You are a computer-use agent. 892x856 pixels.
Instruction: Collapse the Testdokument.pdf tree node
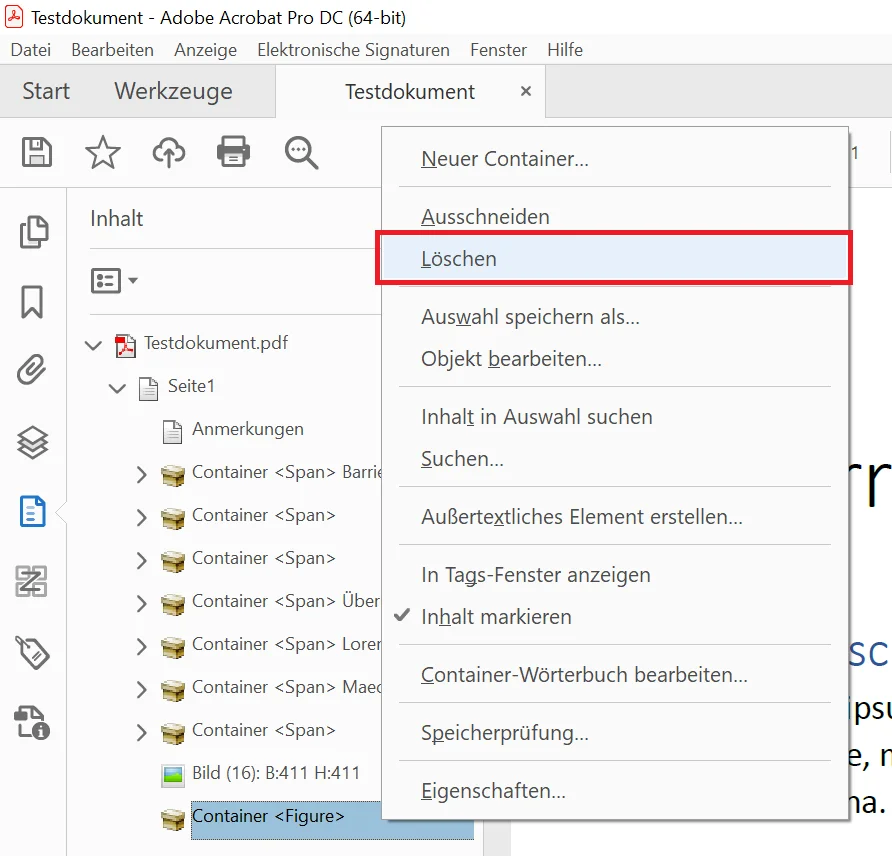click(94, 345)
